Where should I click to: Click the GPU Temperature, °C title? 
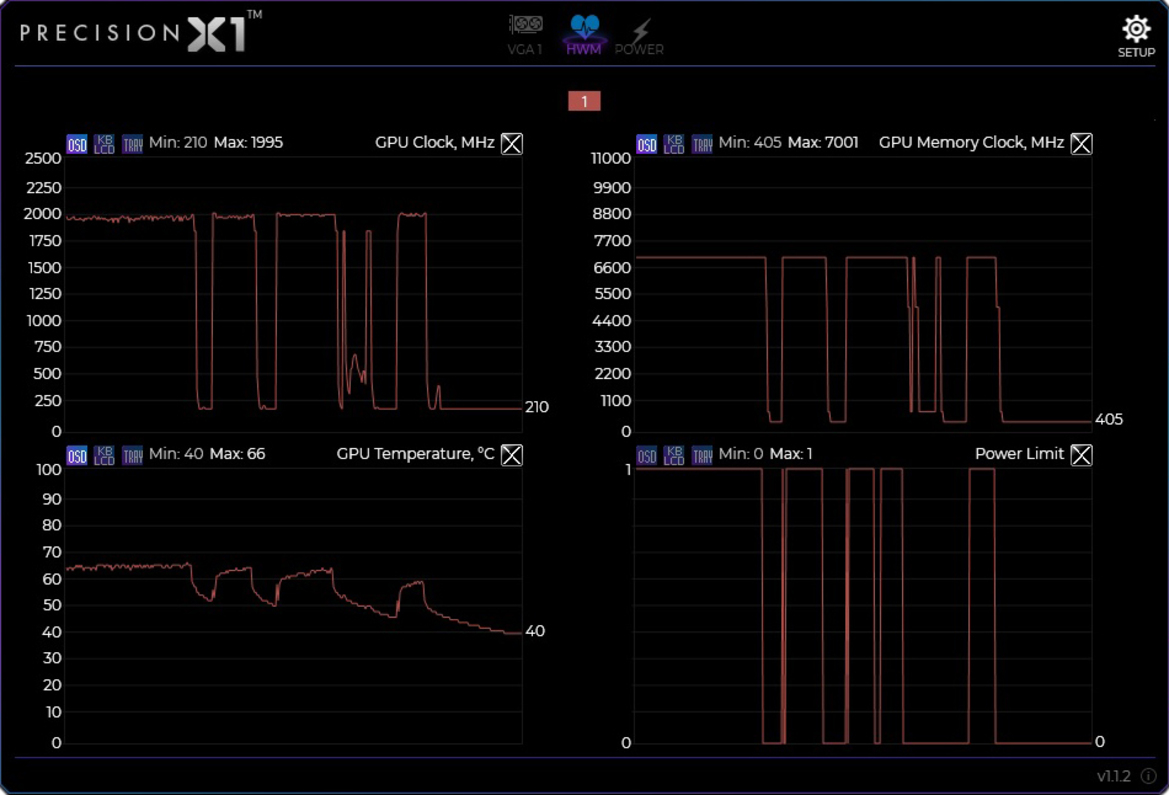pos(415,453)
